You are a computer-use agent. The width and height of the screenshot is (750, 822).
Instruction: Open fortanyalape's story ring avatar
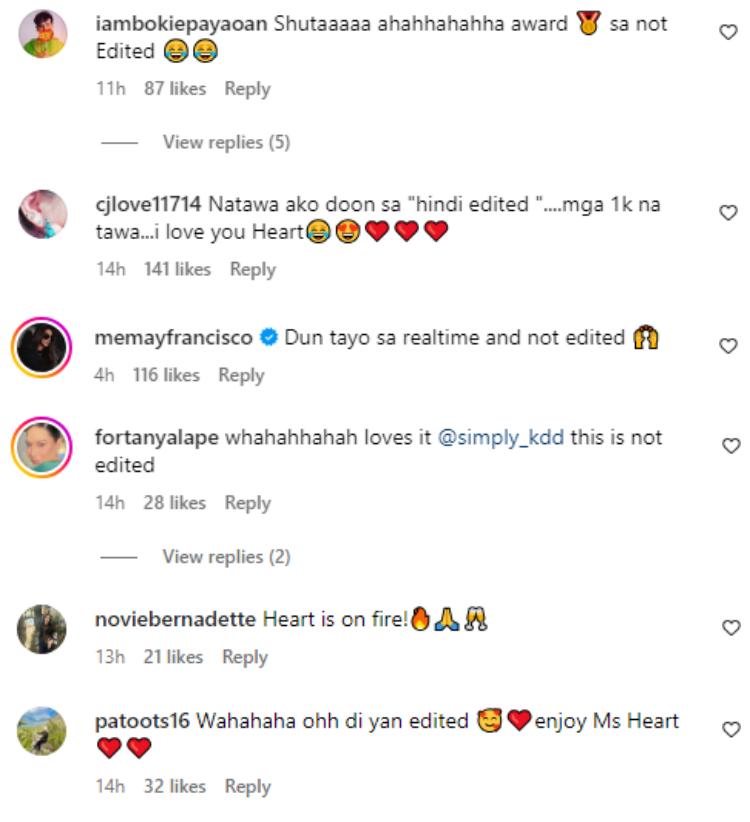coord(43,446)
